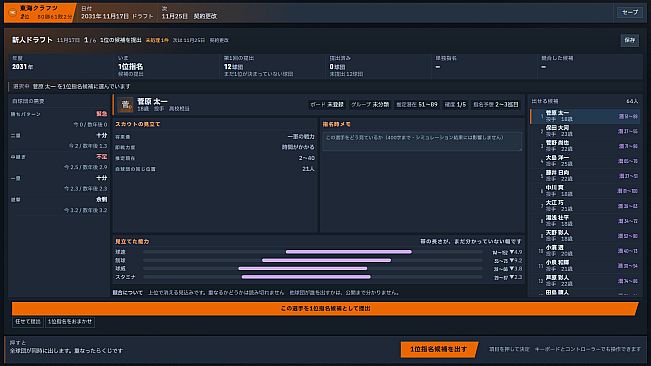651x366 pixels.
Task: Select 中川 爽 in the candidate list
Action: click(x=585, y=191)
